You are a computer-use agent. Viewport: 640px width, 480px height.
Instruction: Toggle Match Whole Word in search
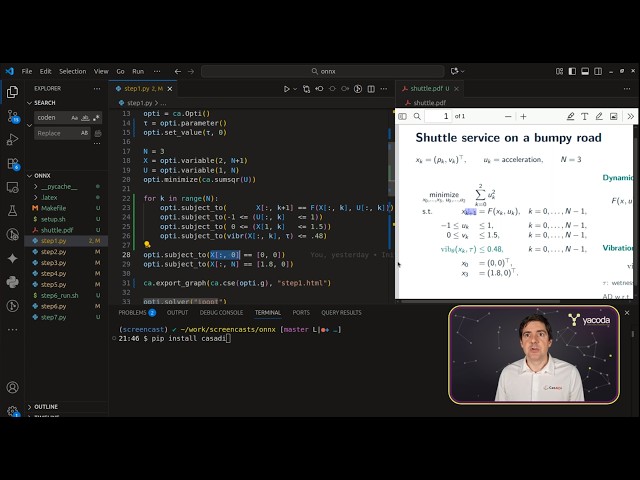click(x=85, y=118)
